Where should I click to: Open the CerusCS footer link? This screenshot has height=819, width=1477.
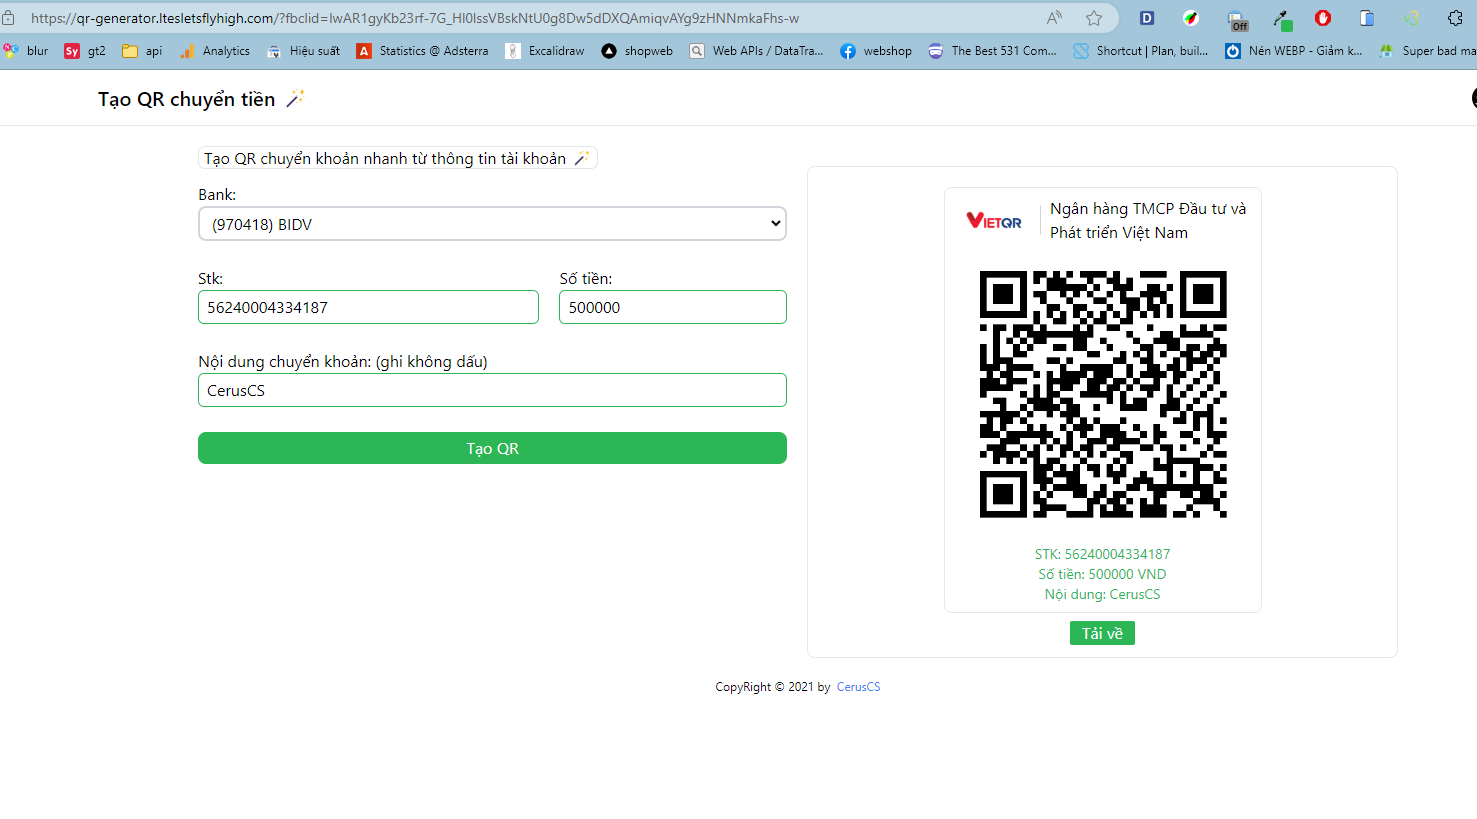click(858, 687)
